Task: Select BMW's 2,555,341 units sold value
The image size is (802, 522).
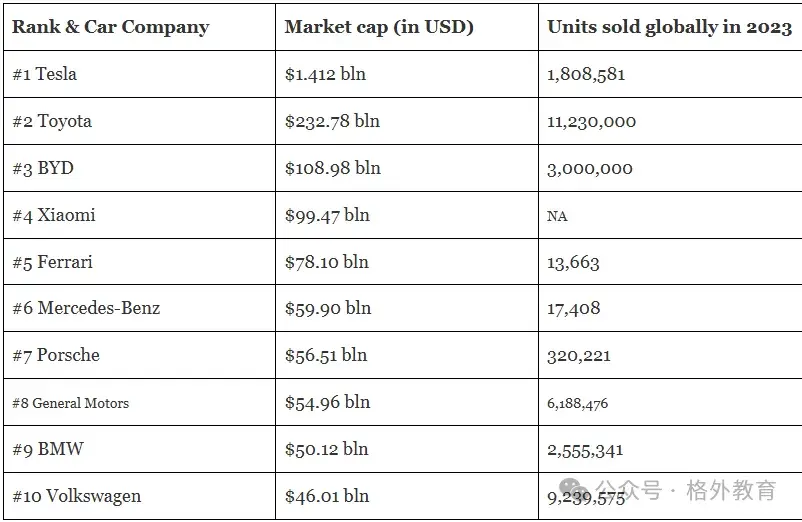Action: pos(585,449)
